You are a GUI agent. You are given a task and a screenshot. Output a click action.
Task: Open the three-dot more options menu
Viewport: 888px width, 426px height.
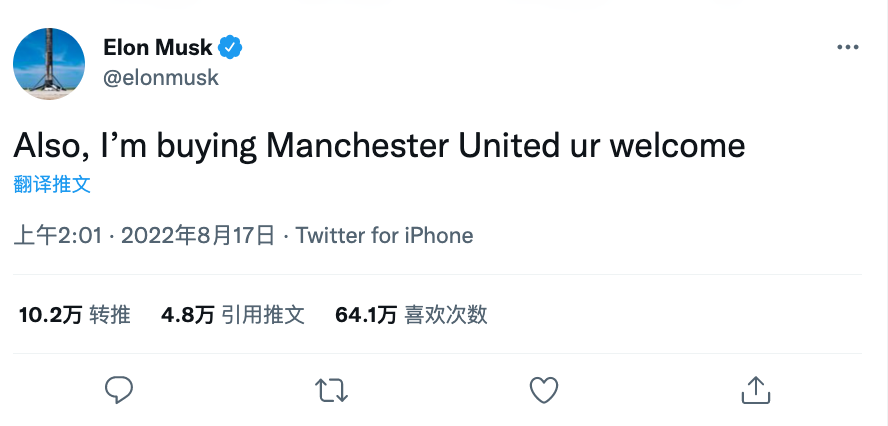[846, 47]
